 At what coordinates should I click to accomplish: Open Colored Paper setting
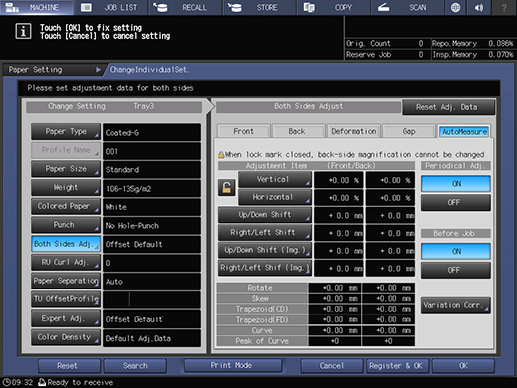tap(66, 206)
